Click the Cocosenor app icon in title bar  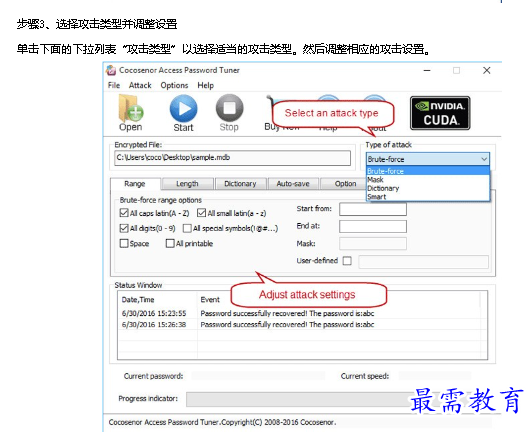(111, 70)
